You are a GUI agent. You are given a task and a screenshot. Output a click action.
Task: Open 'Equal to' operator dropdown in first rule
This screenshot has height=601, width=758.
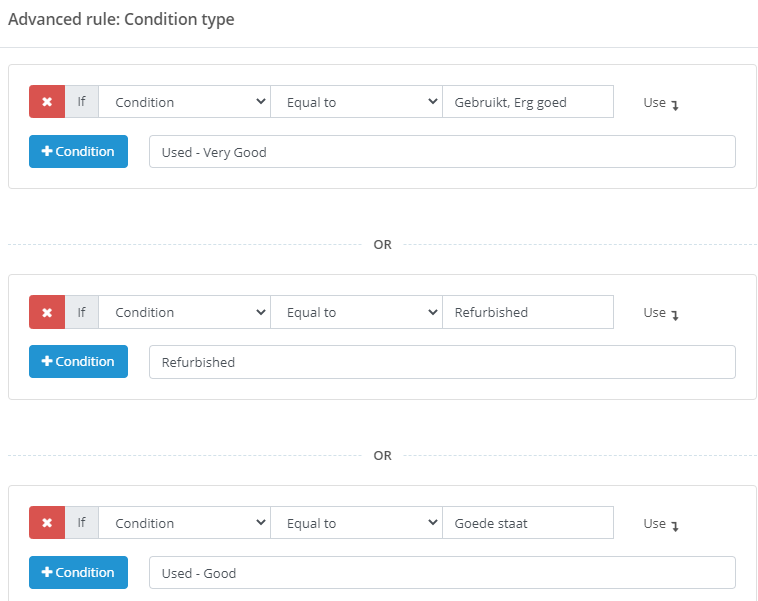[x=357, y=102]
